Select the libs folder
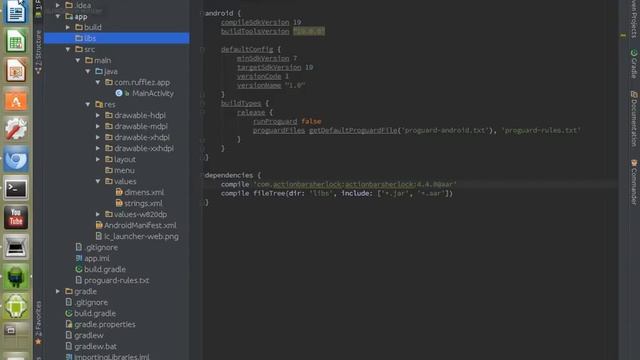 pyautogui.click(x=116, y=38)
